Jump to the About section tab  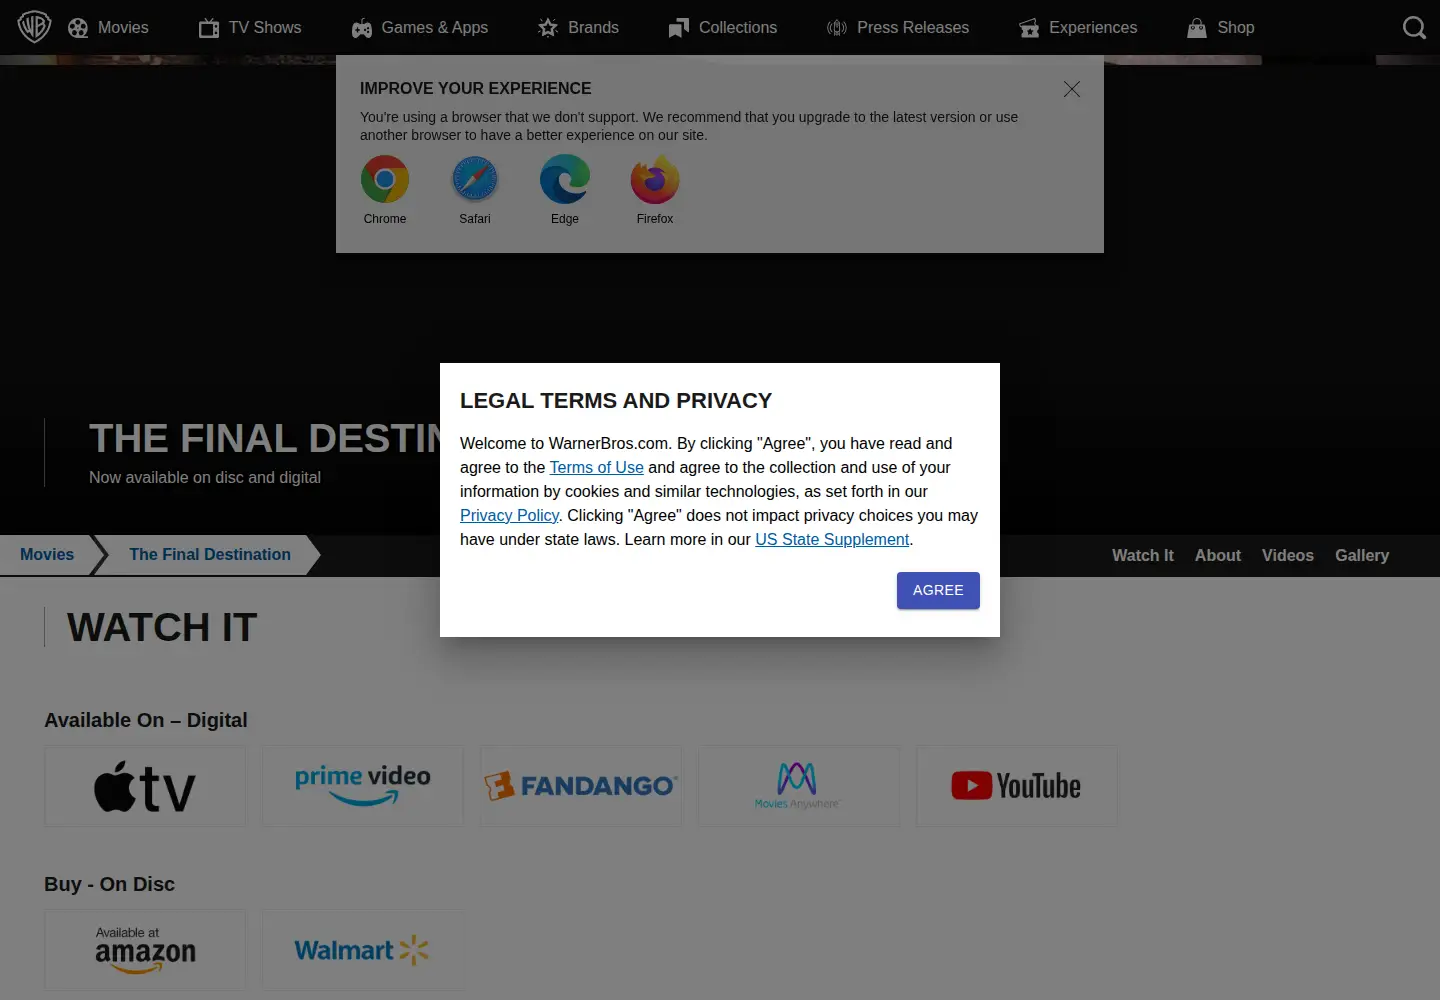tap(1218, 555)
